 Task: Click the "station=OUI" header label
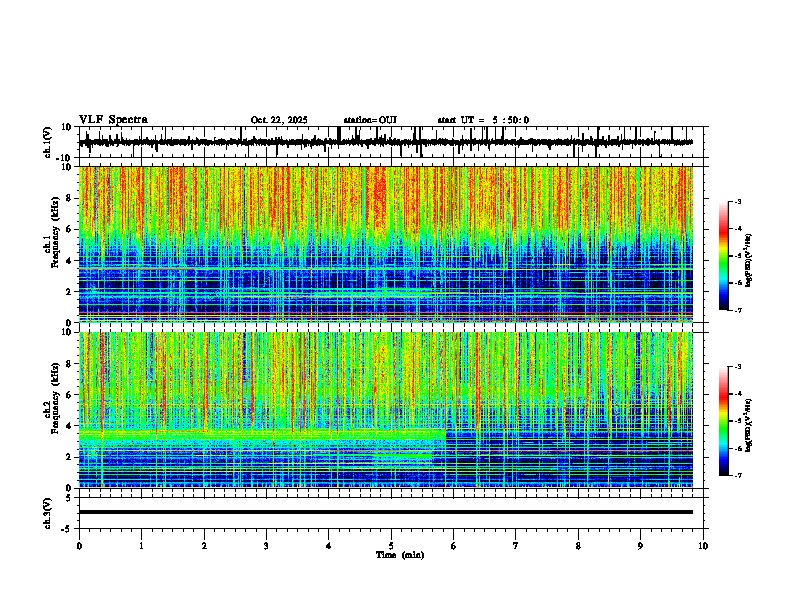click(370, 120)
